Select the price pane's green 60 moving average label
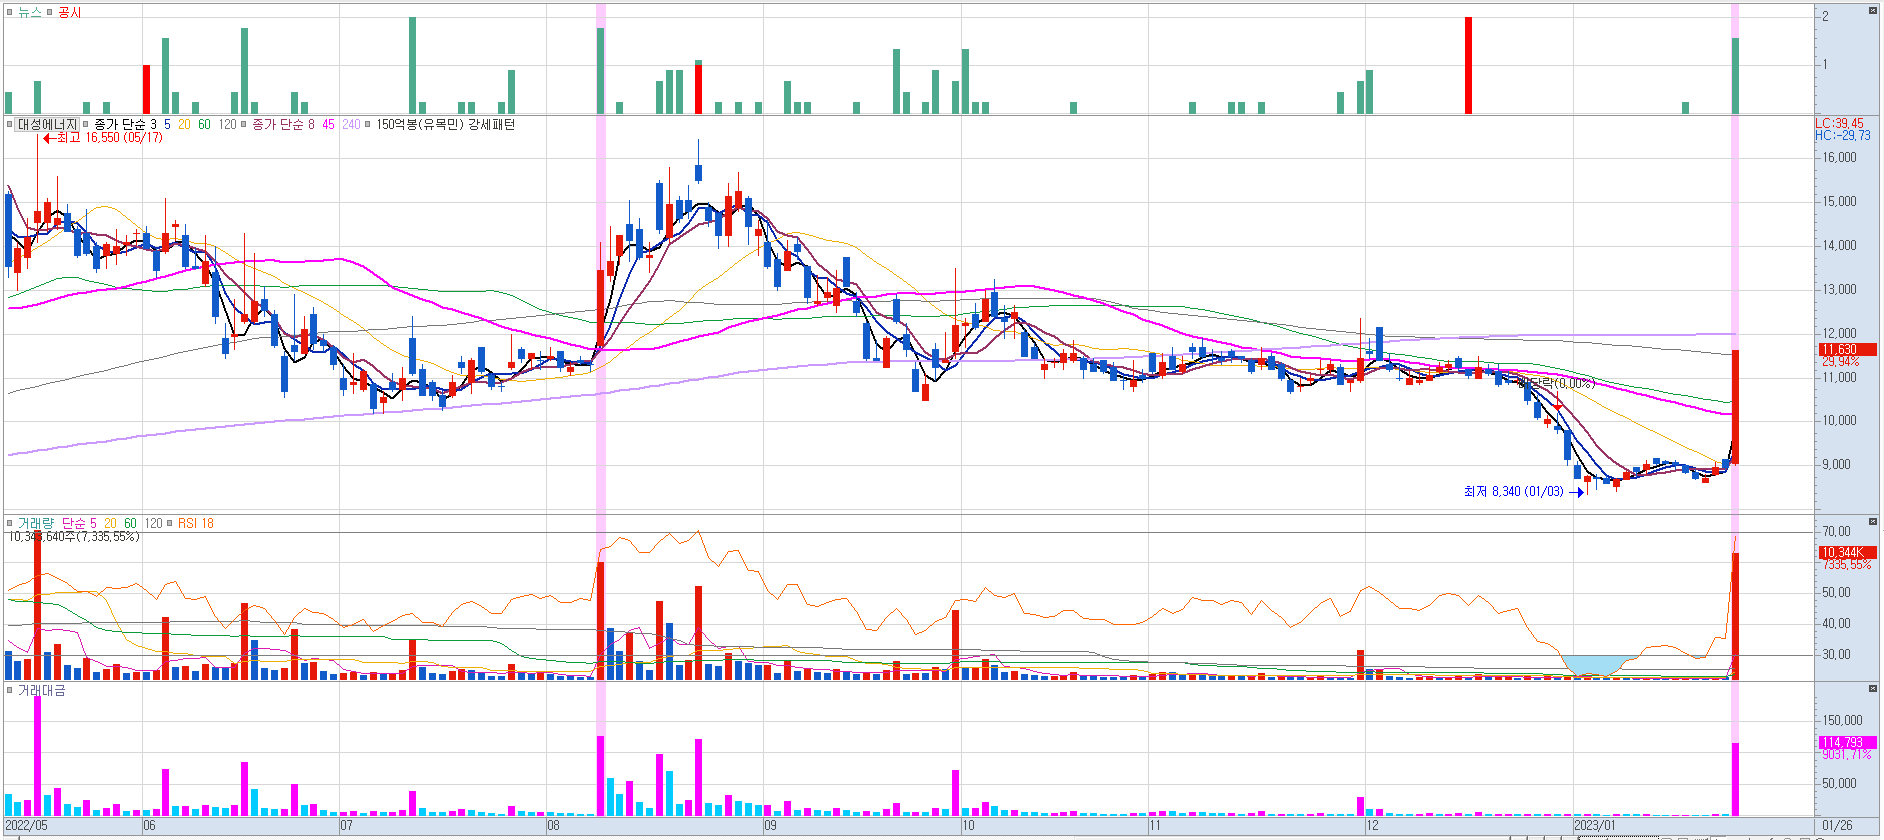The height and width of the screenshot is (840, 1884). point(204,124)
